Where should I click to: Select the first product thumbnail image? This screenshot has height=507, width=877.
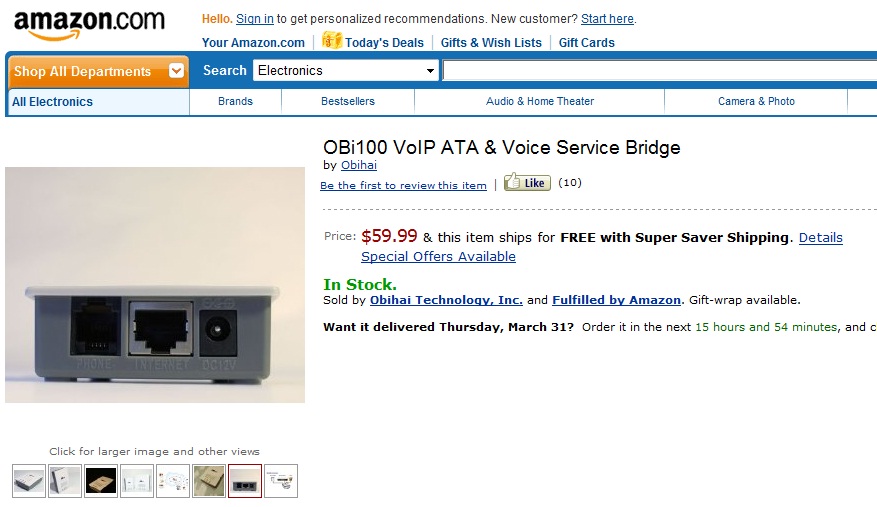click(29, 481)
